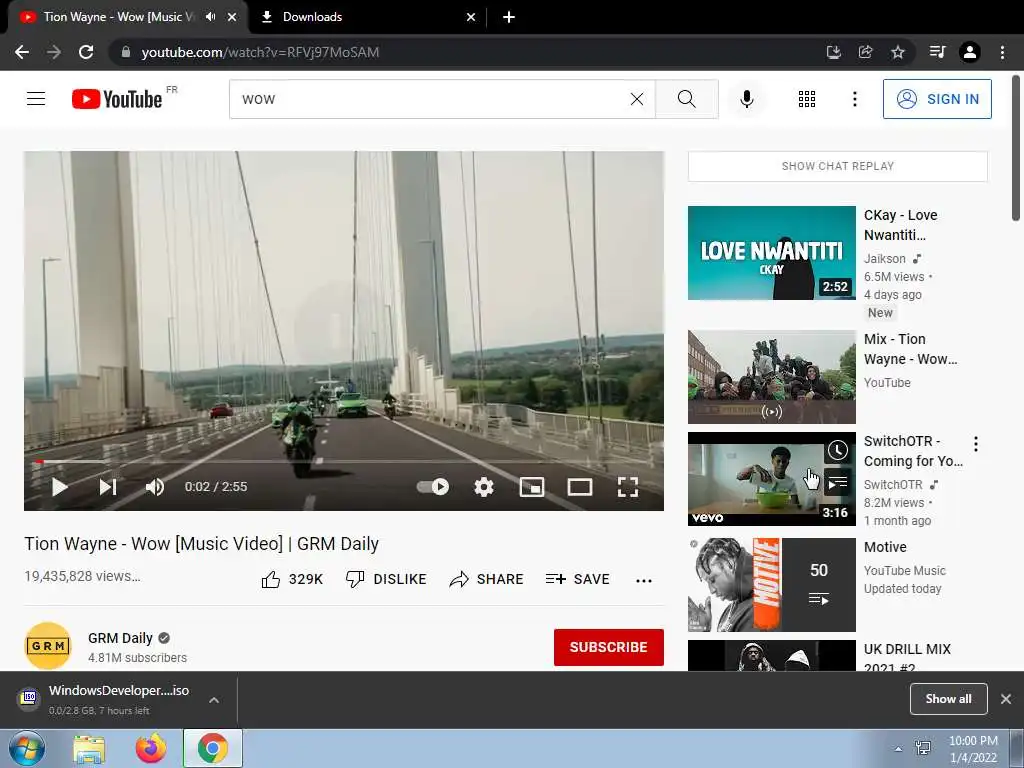The image size is (1024, 768).
Task: Open the Mix - Tion Wayne thumbnail
Action: click(771, 377)
